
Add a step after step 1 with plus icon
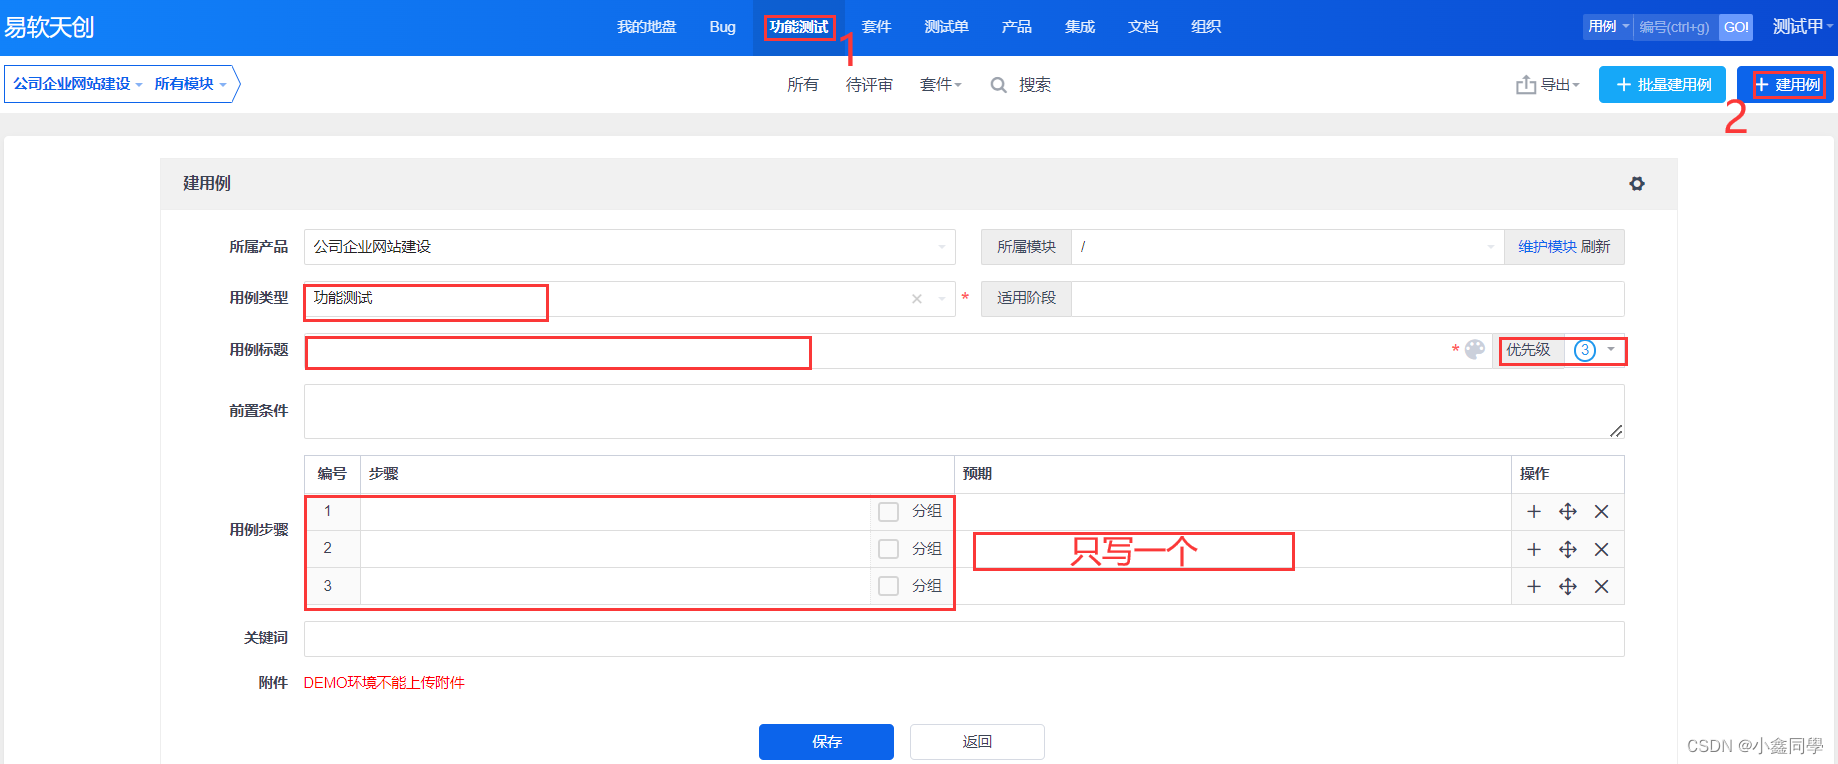(1534, 512)
